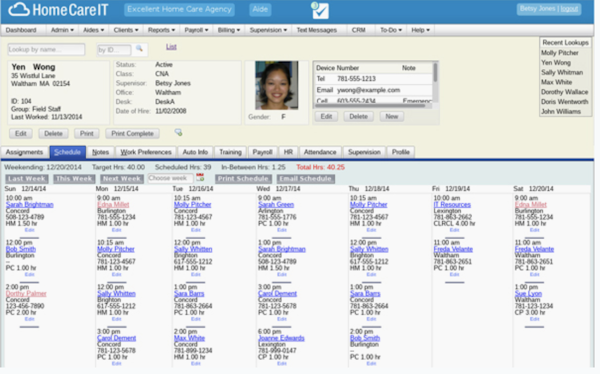
Task: Open the Reports dropdown menu
Action: click(x=161, y=30)
